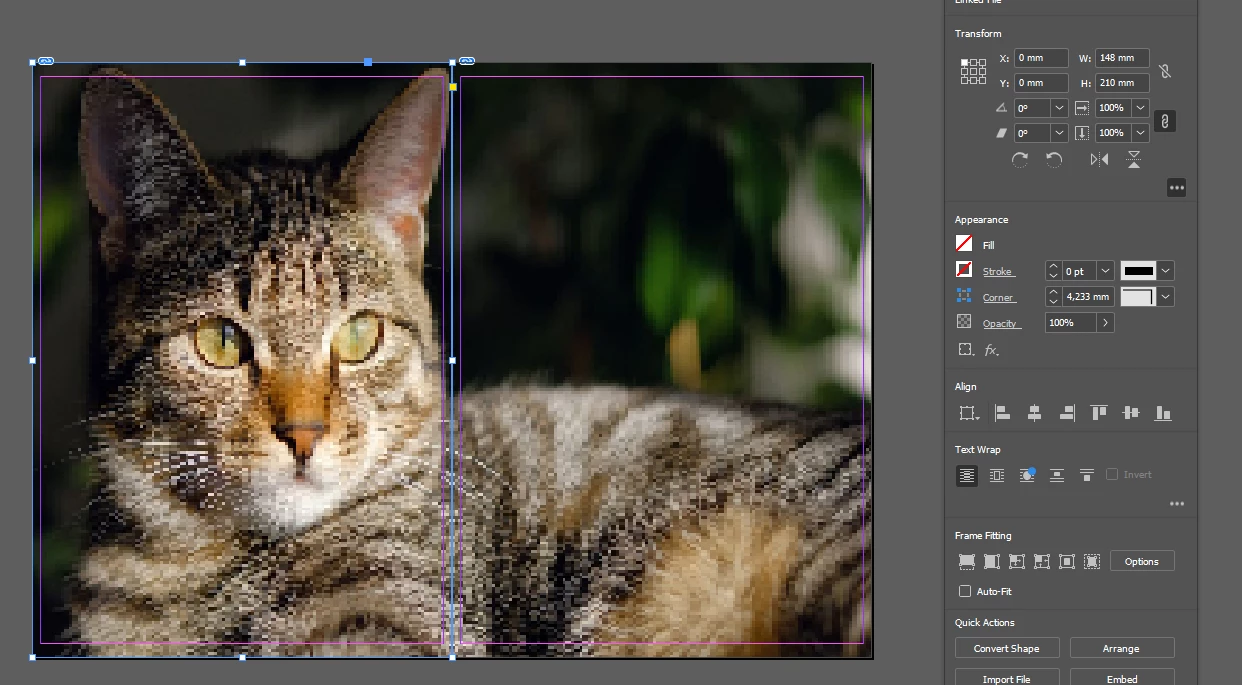Image resolution: width=1242 pixels, height=685 pixels.
Task: Fit content to frame
Action: pos(1017,562)
